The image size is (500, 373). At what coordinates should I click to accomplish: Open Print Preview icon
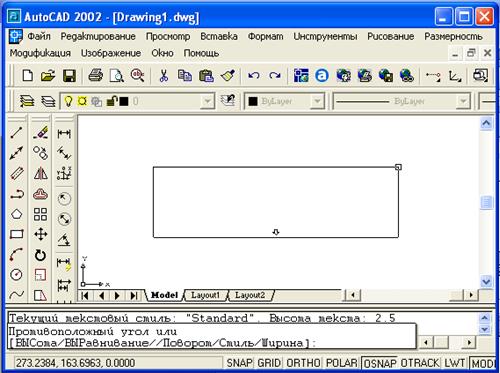[x=117, y=76]
